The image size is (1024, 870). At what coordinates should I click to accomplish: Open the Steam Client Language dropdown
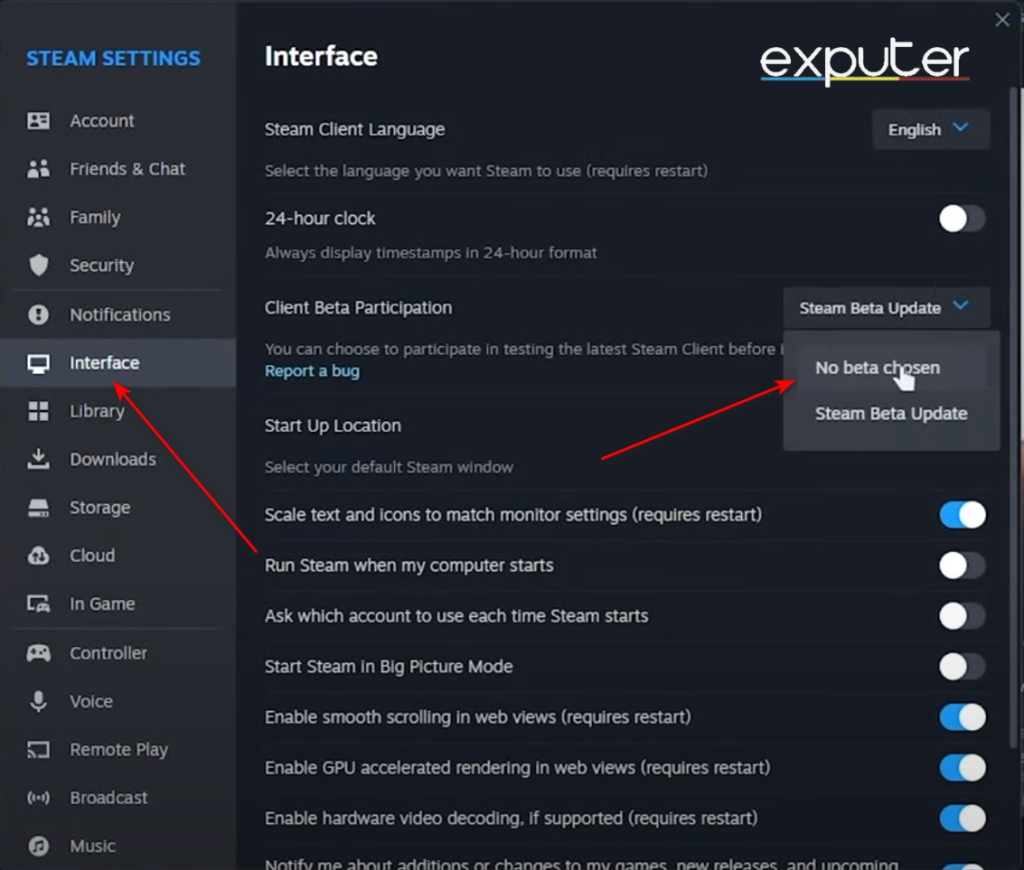coord(930,129)
